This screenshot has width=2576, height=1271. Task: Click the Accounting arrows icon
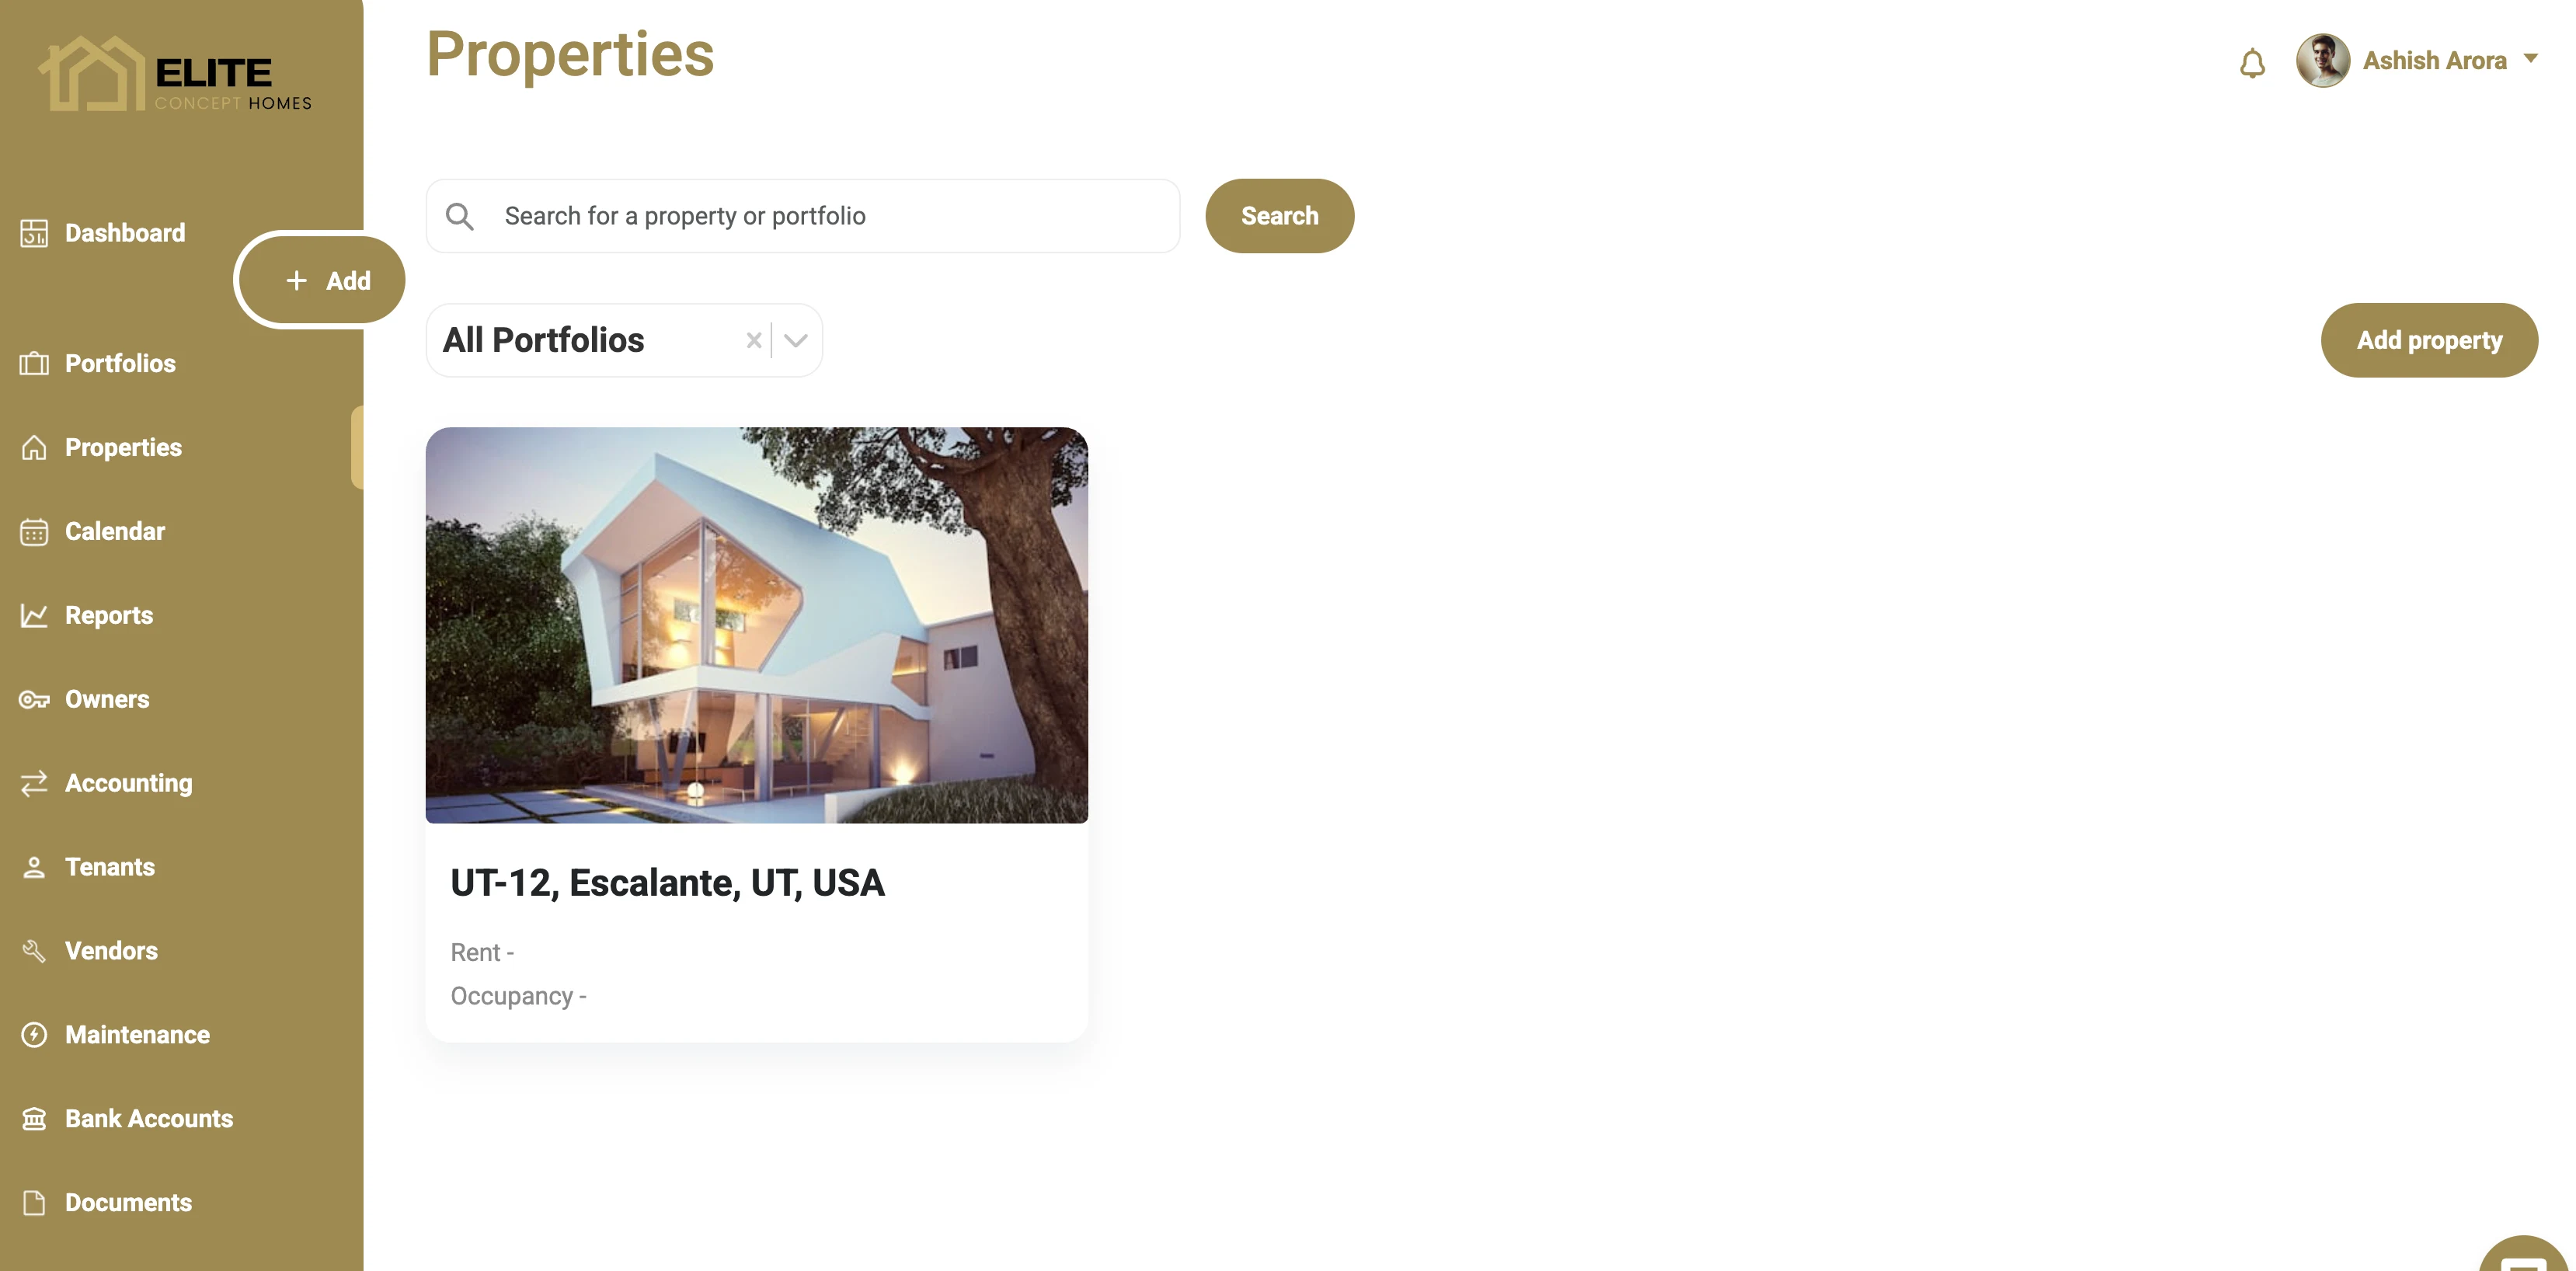point(34,783)
